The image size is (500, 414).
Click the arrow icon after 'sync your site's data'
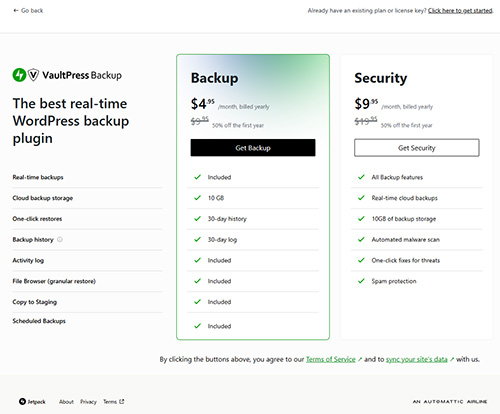(x=452, y=359)
